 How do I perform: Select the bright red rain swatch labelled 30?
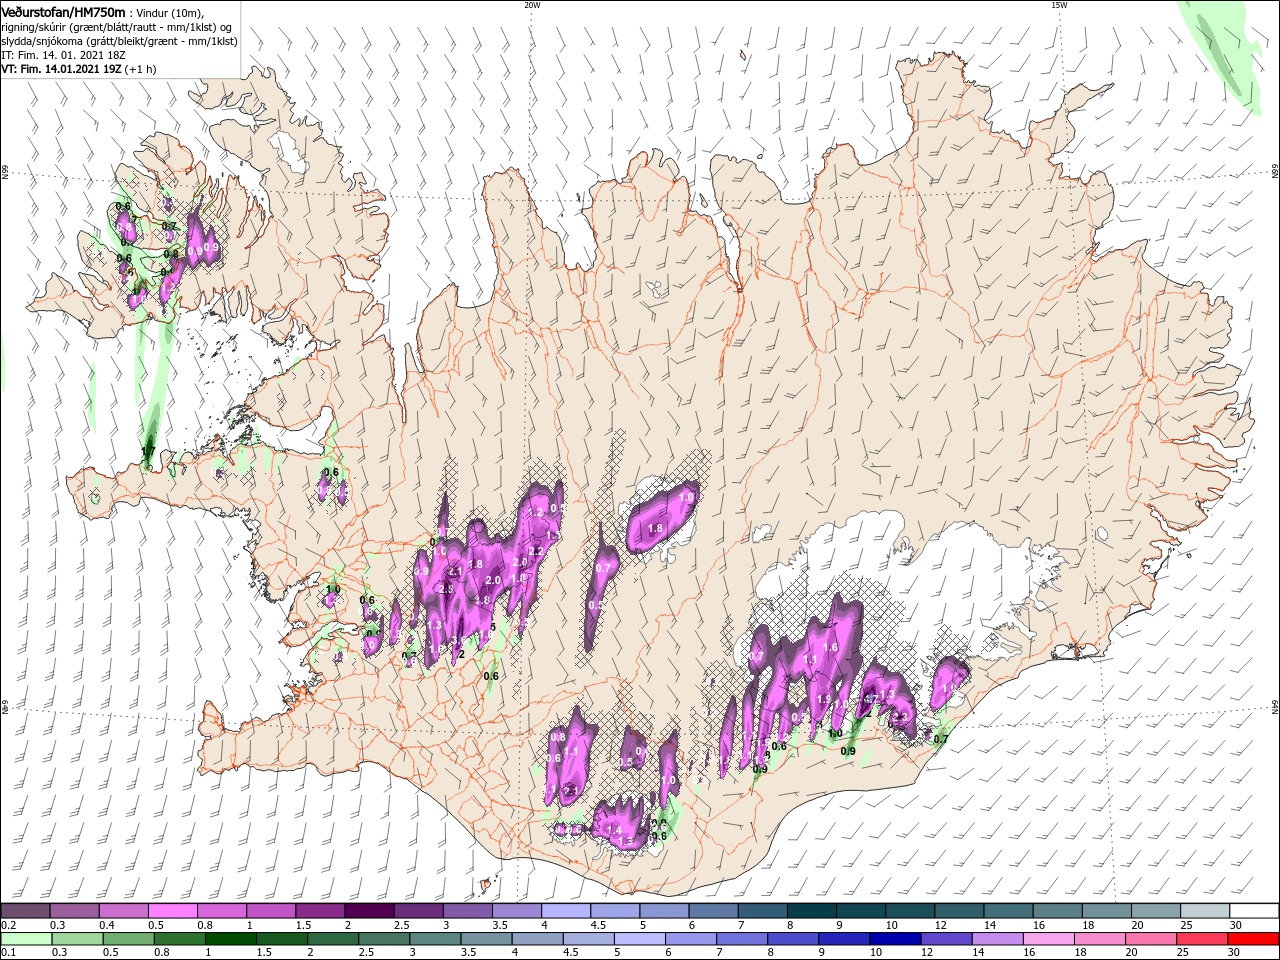[x=1254, y=939]
